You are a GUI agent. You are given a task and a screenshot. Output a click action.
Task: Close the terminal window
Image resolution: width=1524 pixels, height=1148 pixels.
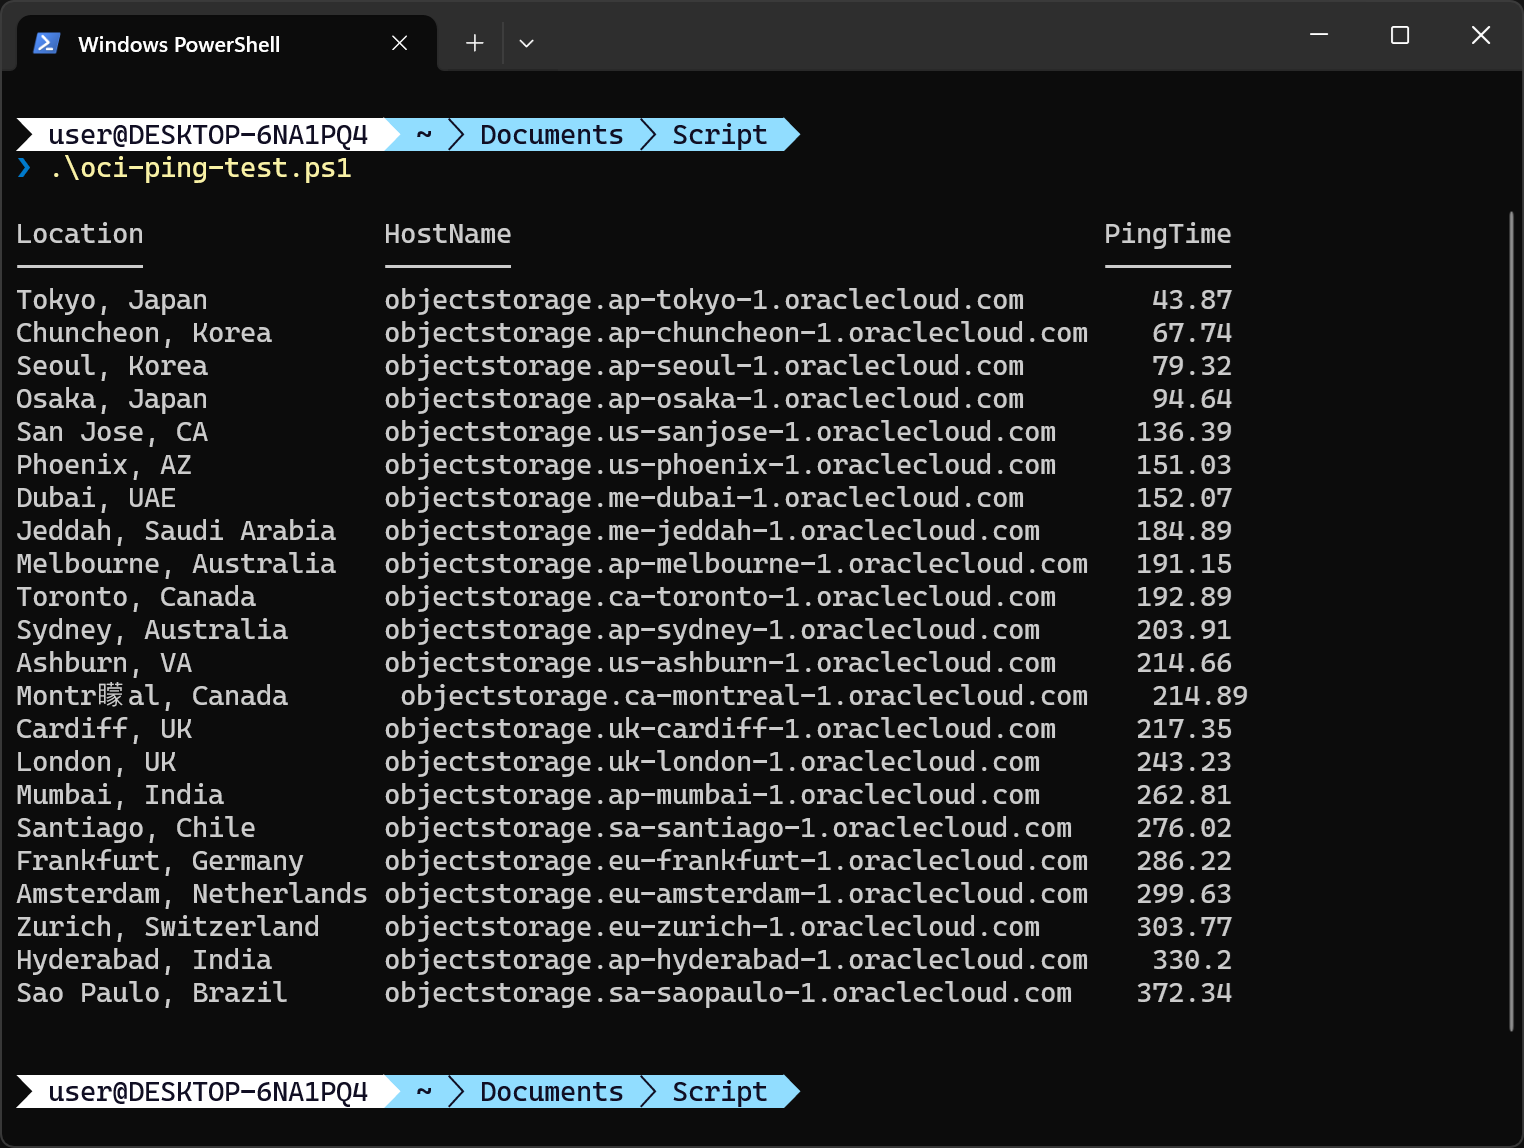pos(1481,35)
